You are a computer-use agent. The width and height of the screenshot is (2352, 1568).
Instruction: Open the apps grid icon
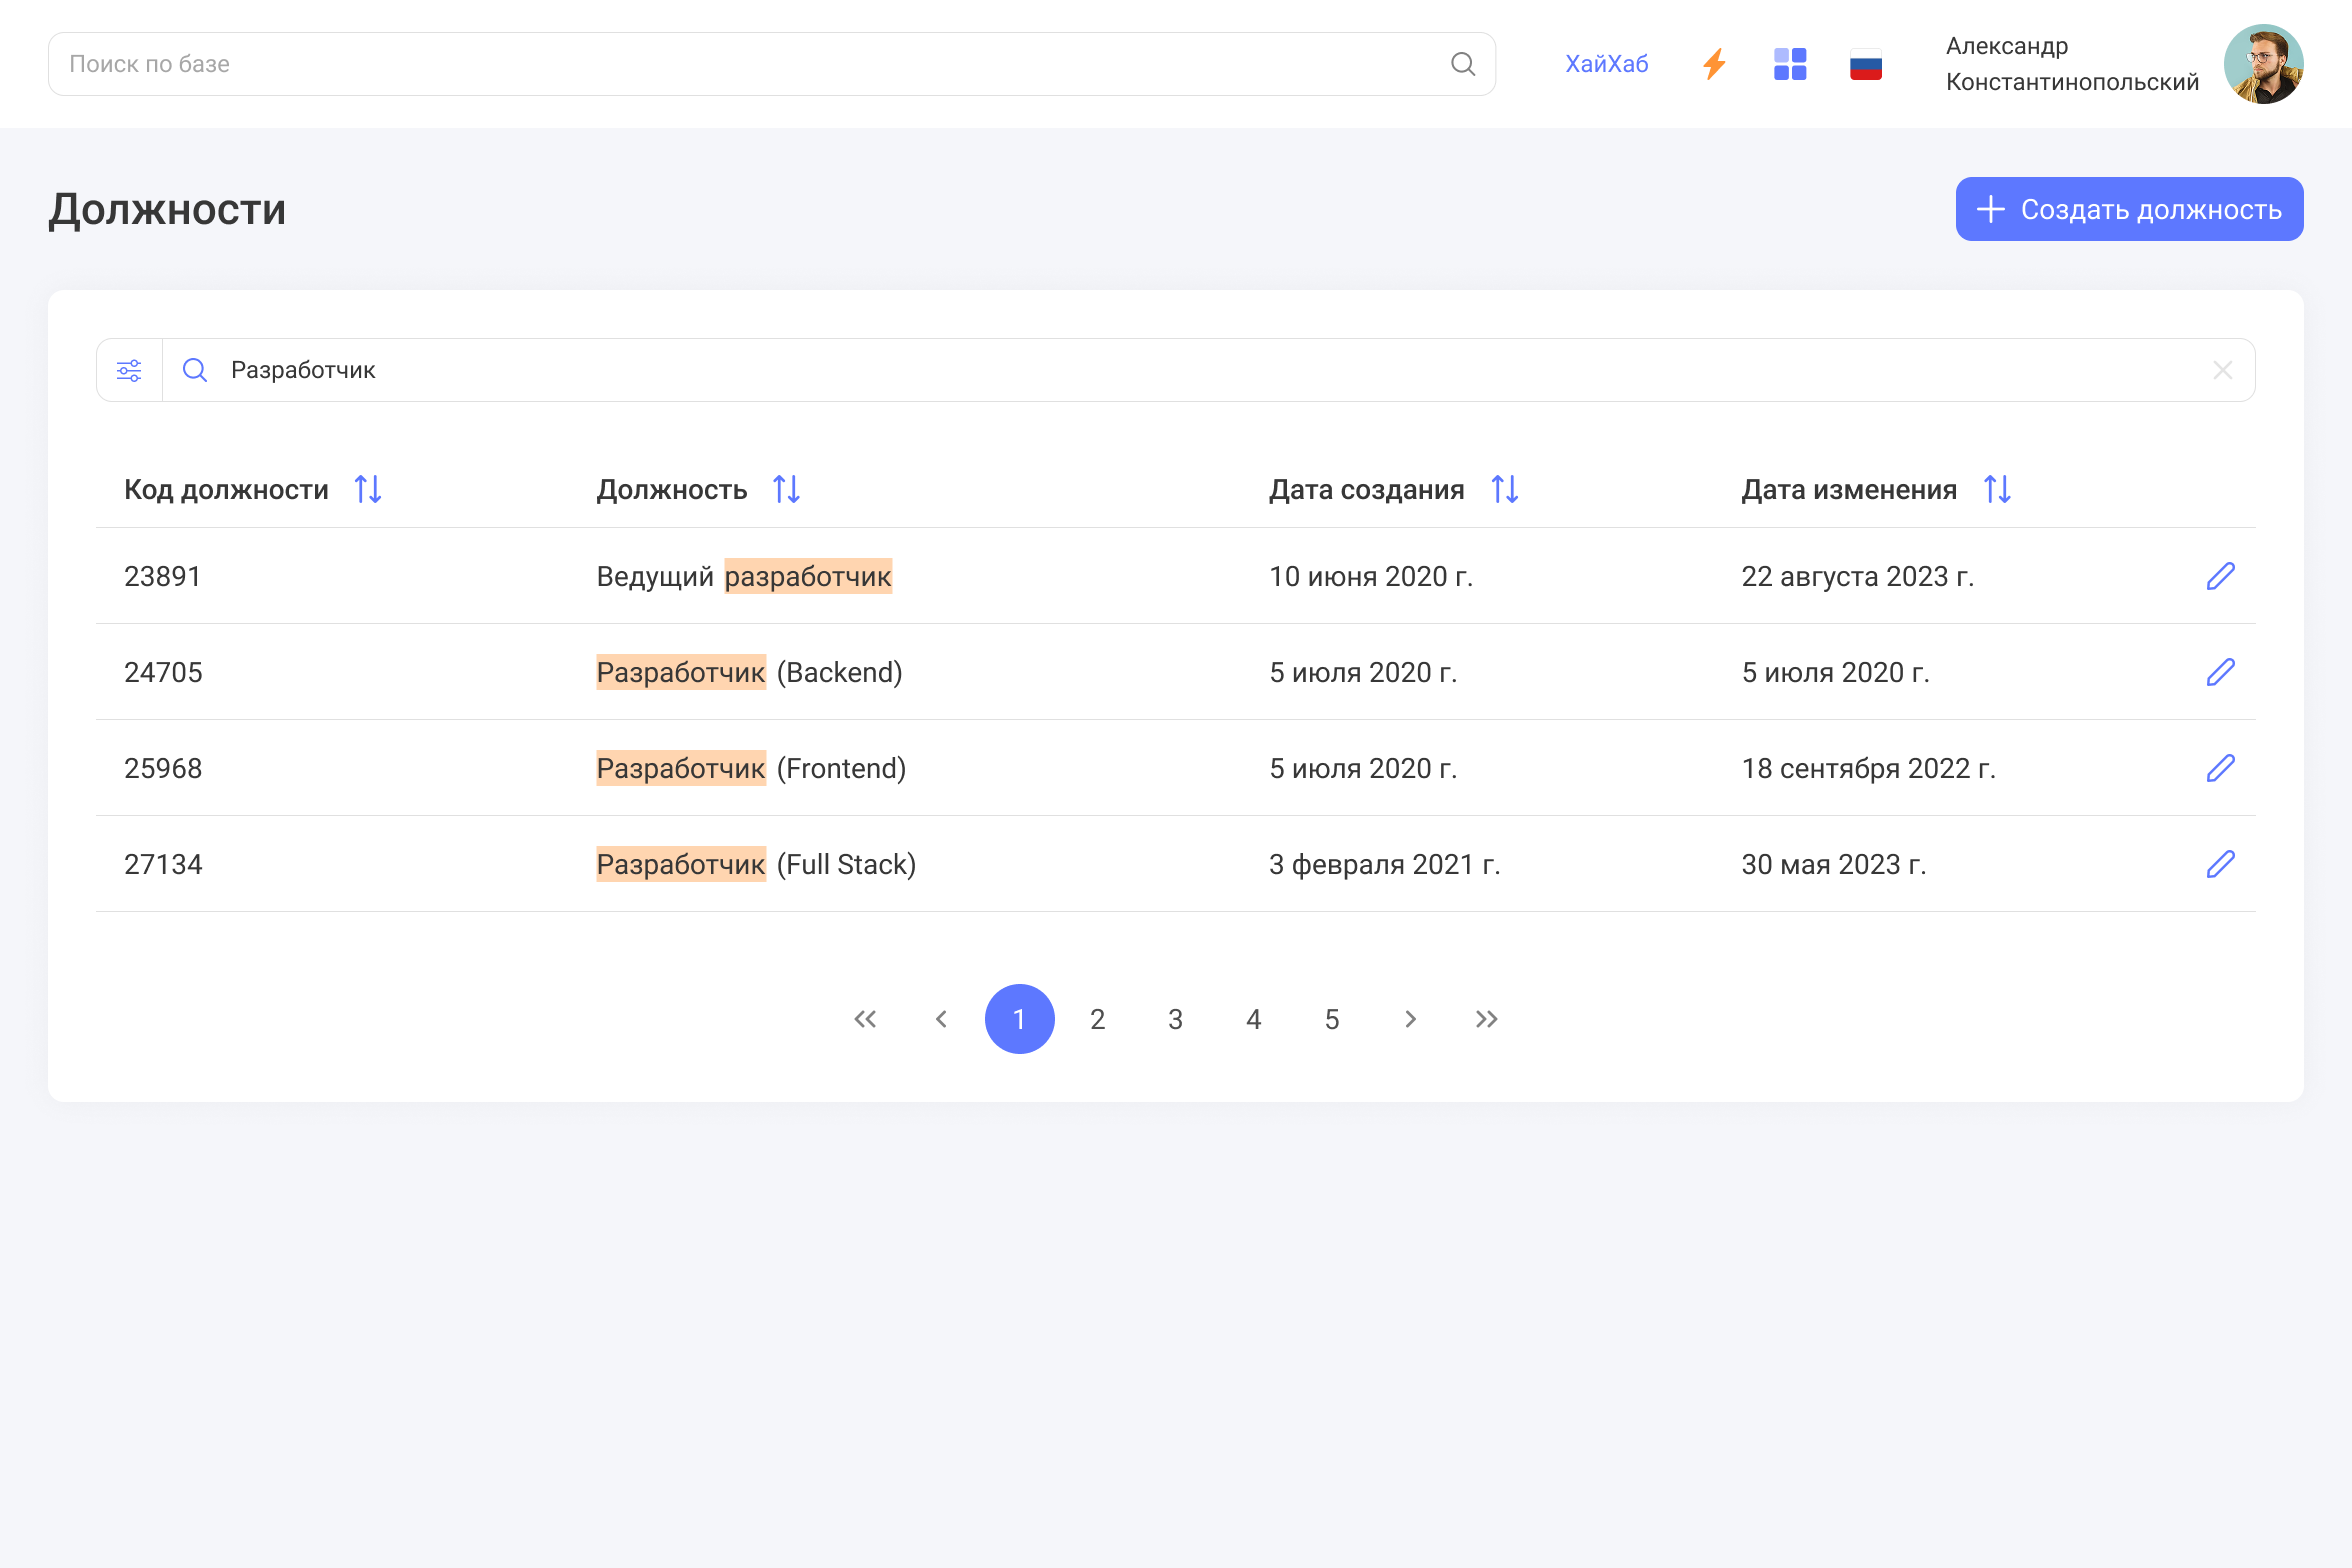click(x=1790, y=64)
